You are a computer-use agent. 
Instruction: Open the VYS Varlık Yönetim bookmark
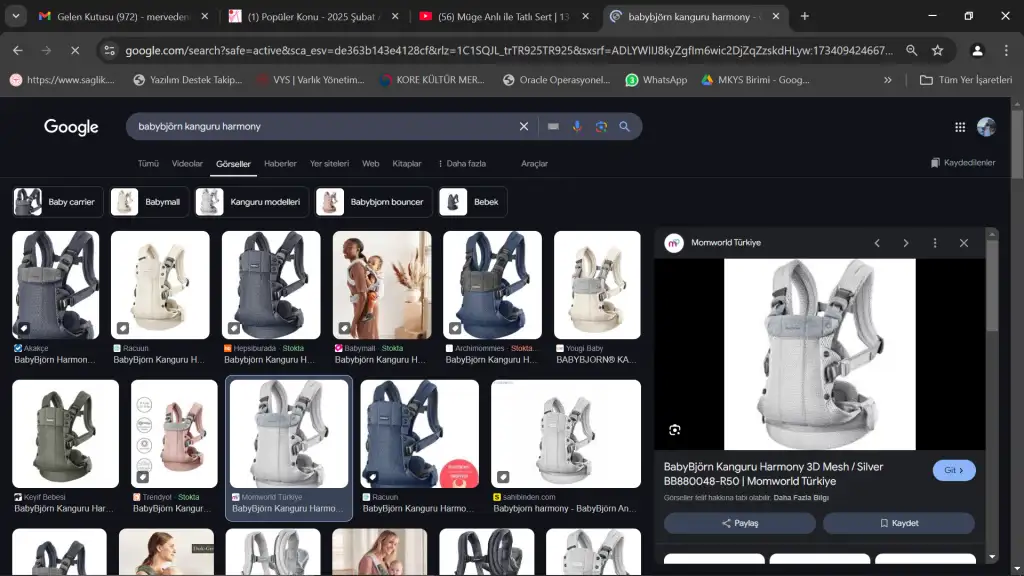coord(311,80)
